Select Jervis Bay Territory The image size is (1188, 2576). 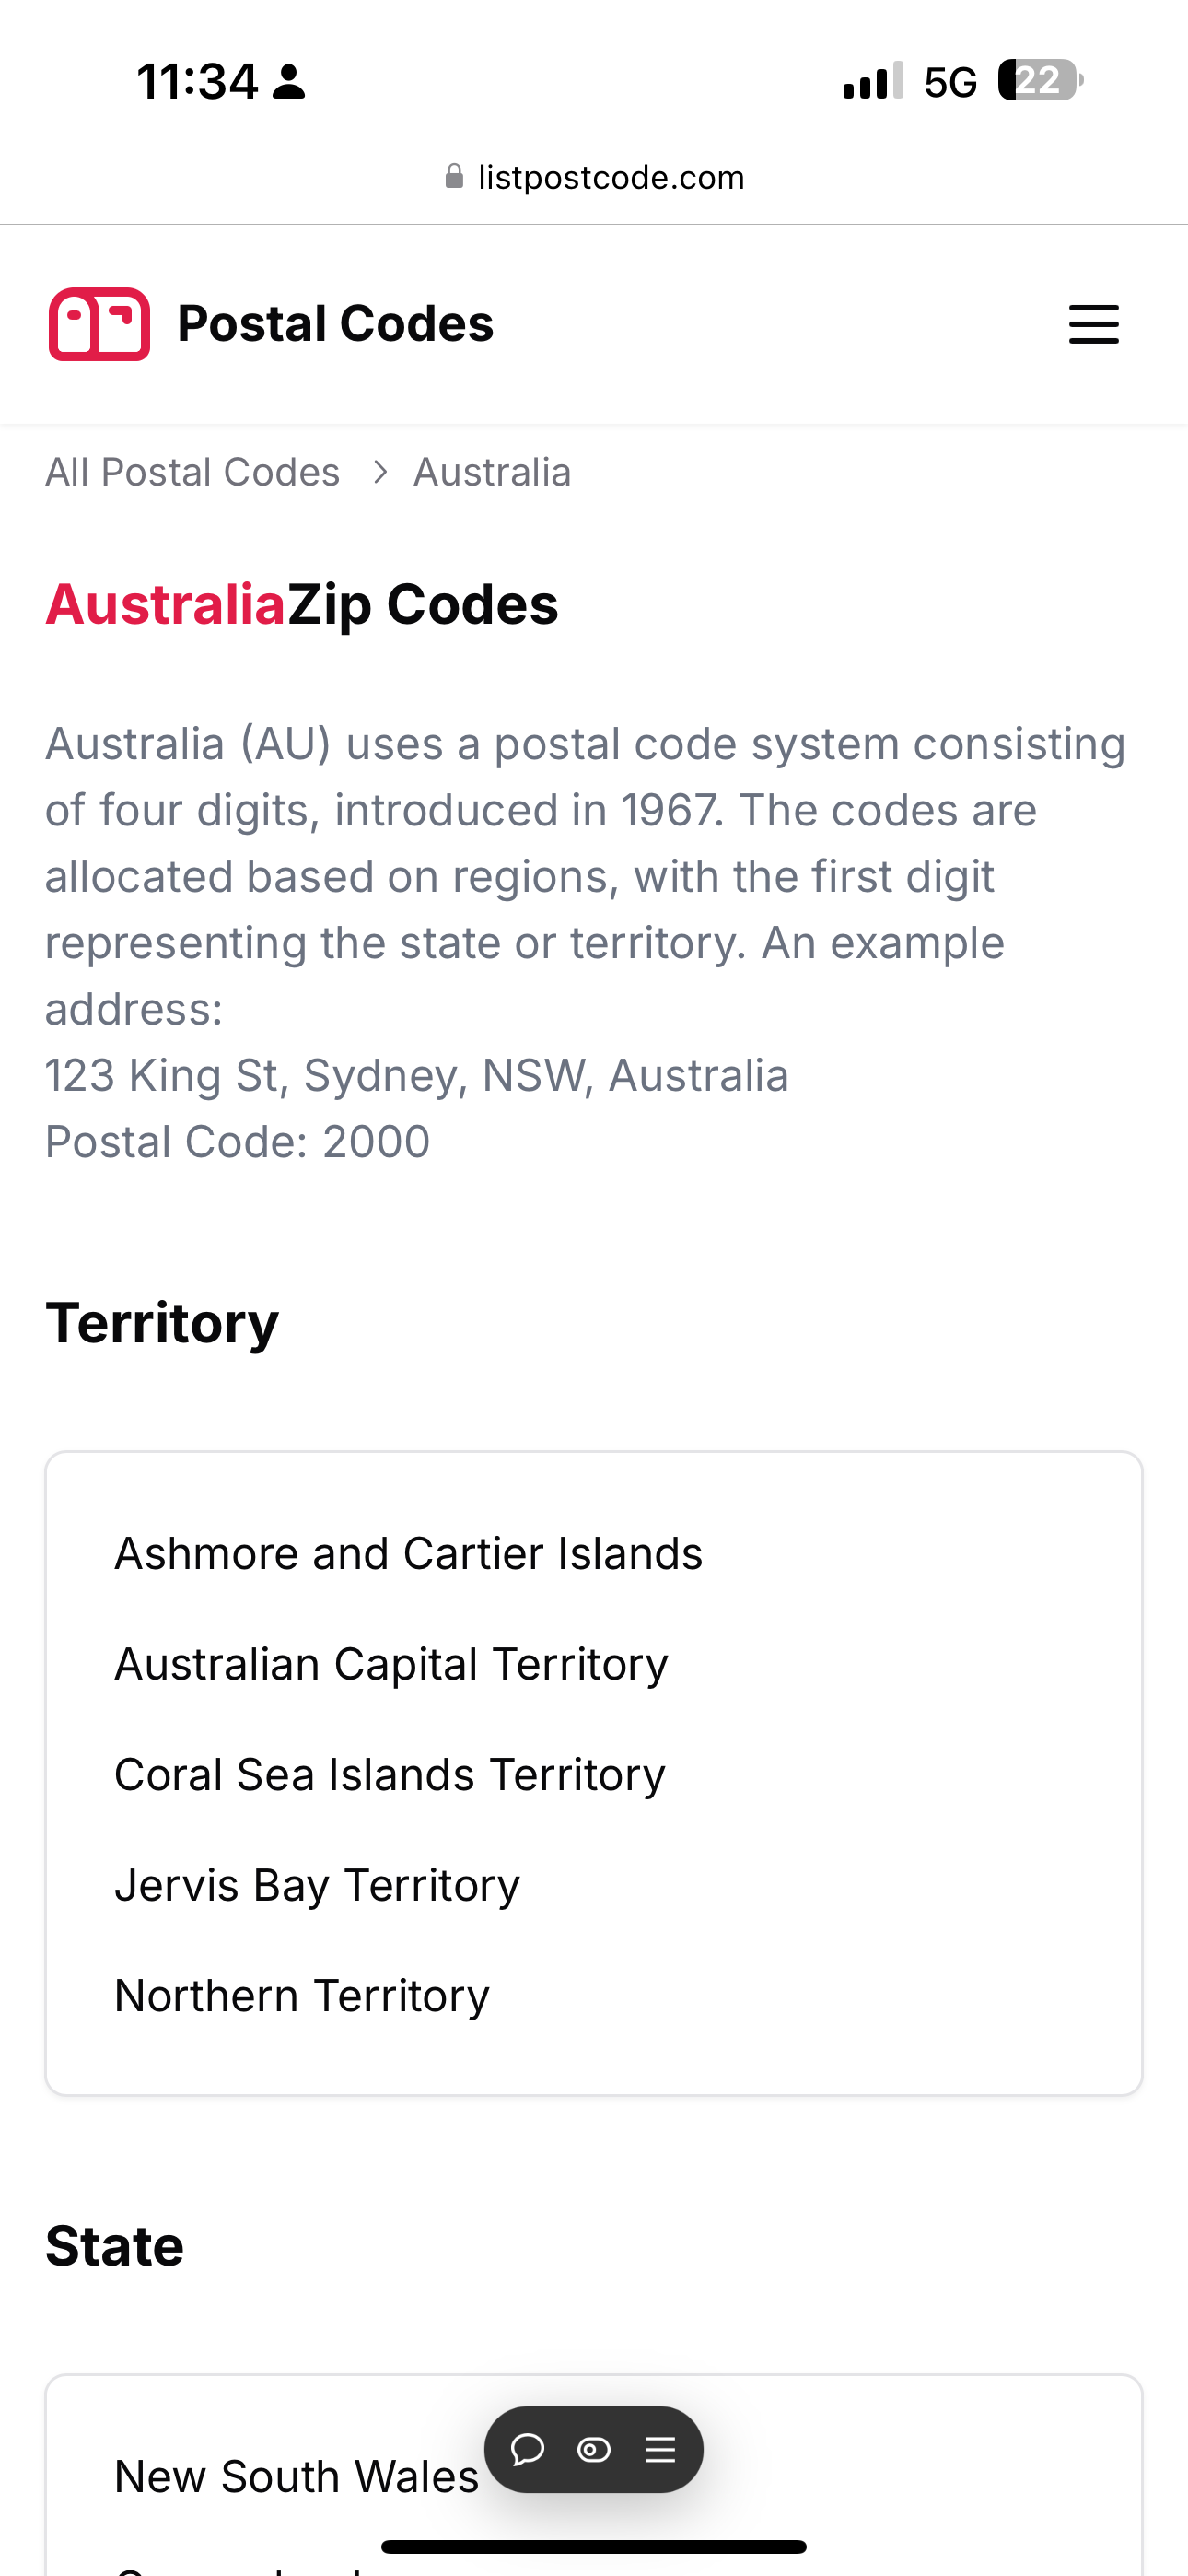tap(317, 1885)
